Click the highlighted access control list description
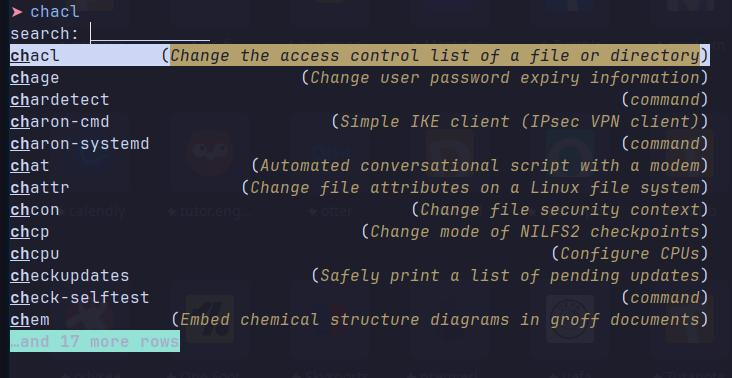 (435, 56)
